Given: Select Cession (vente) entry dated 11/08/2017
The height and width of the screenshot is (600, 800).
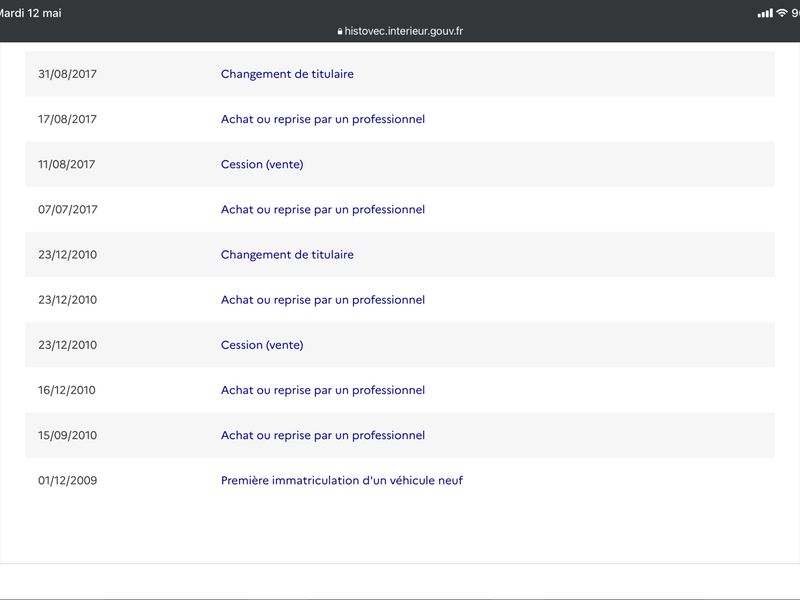Looking at the screenshot, I should pos(262,164).
